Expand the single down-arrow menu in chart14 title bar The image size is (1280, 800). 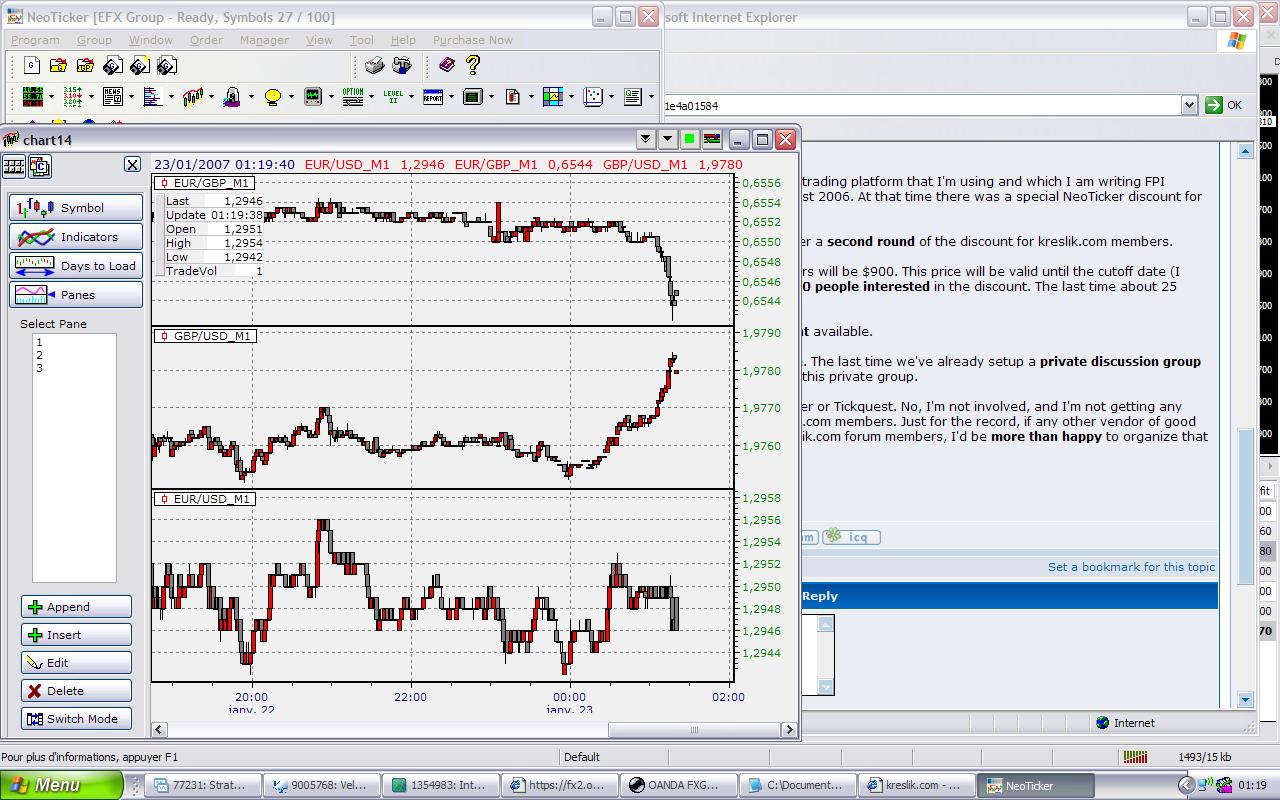[667, 139]
